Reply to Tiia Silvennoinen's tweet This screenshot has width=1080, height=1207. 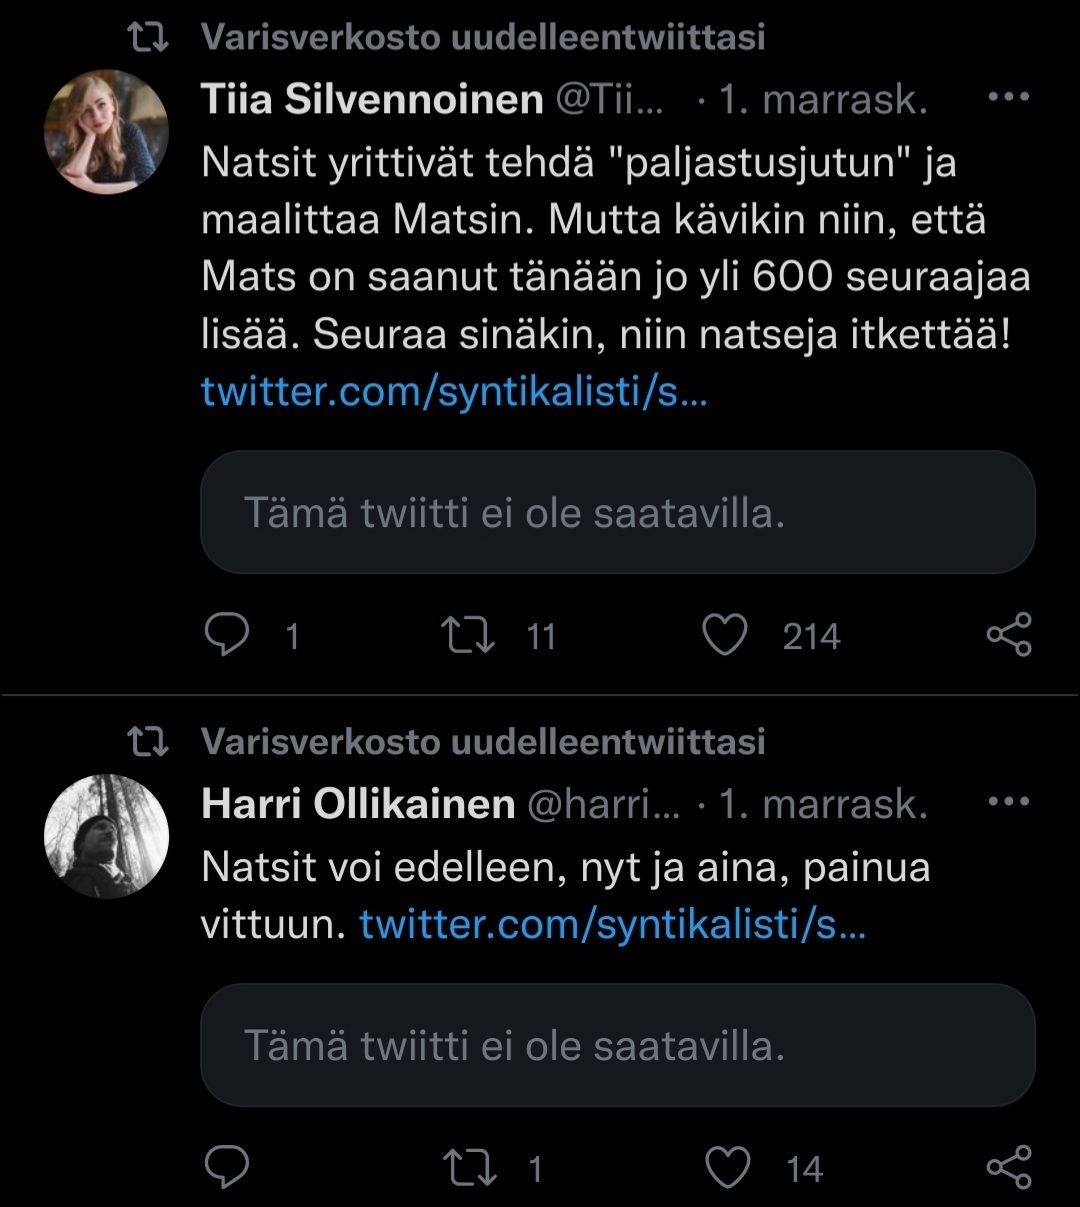point(226,635)
